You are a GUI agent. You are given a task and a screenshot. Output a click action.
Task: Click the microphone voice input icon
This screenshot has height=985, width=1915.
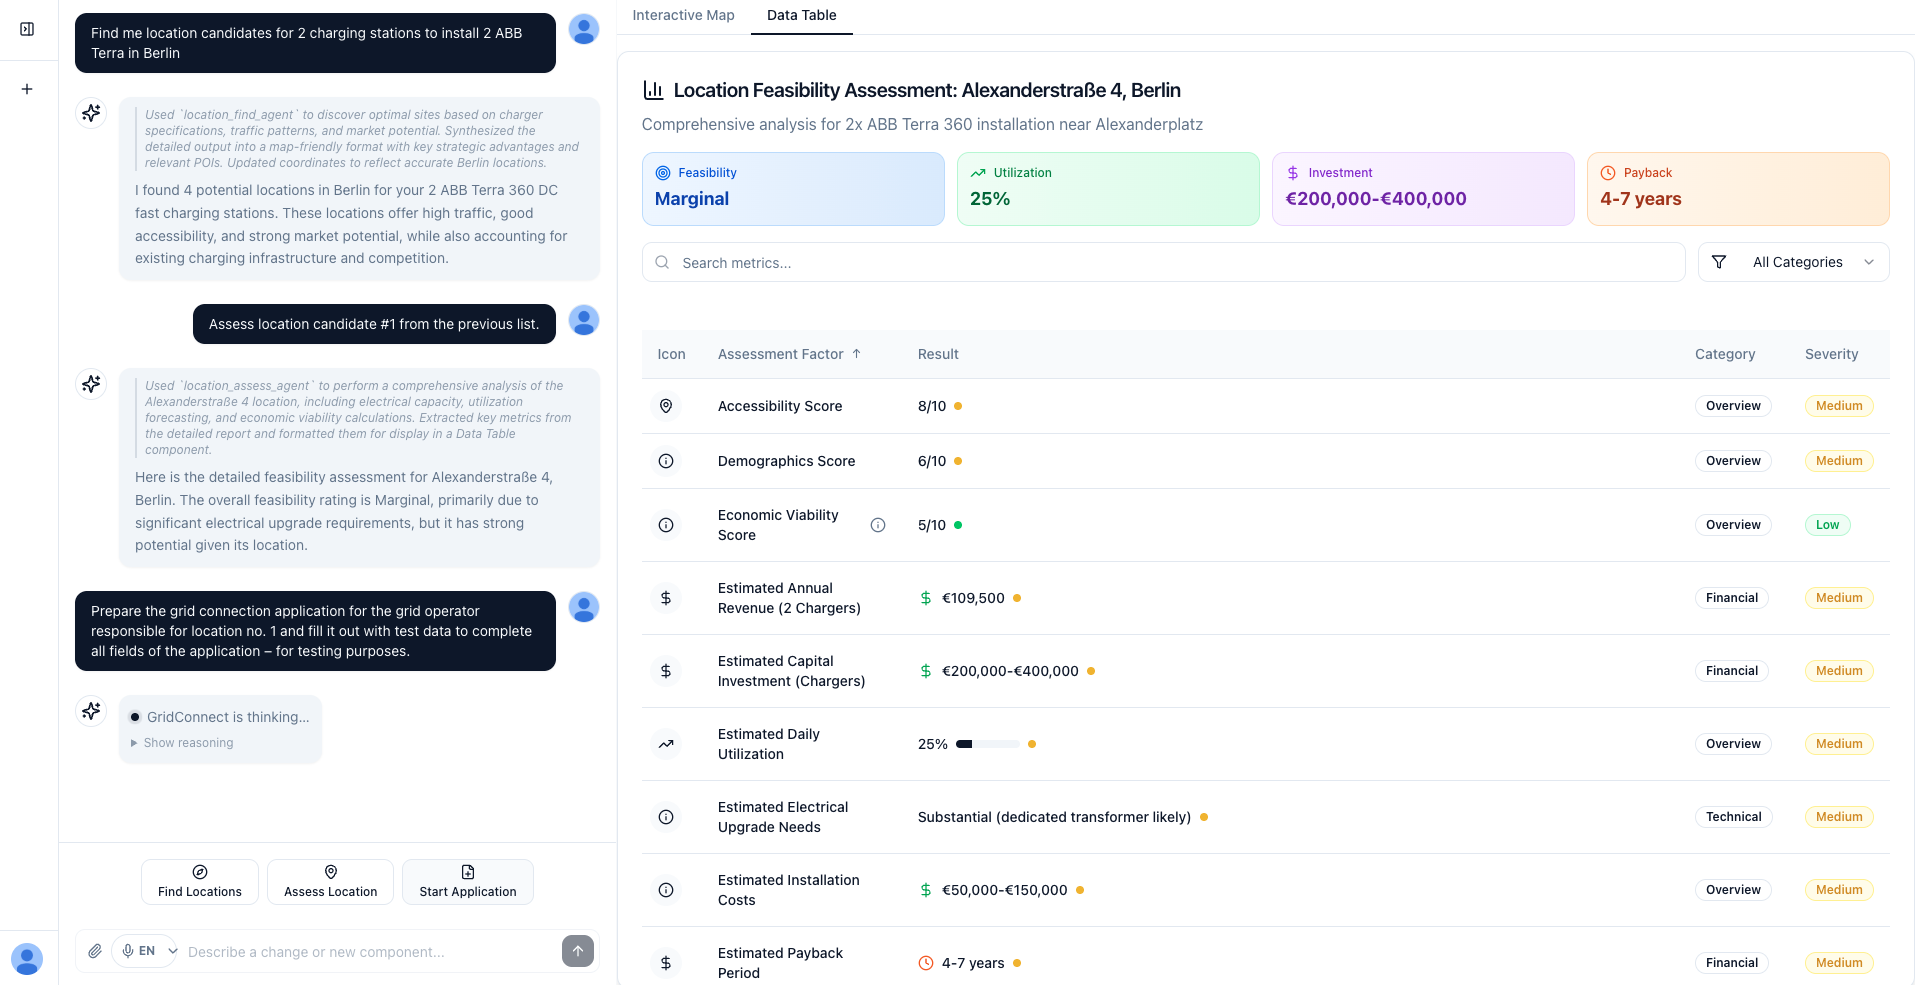[x=127, y=951]
